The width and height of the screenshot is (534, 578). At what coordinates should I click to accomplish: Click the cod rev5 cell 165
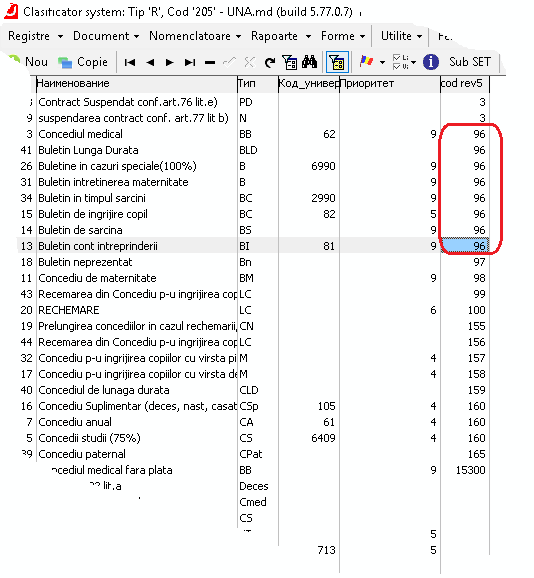tap(465, 454)
